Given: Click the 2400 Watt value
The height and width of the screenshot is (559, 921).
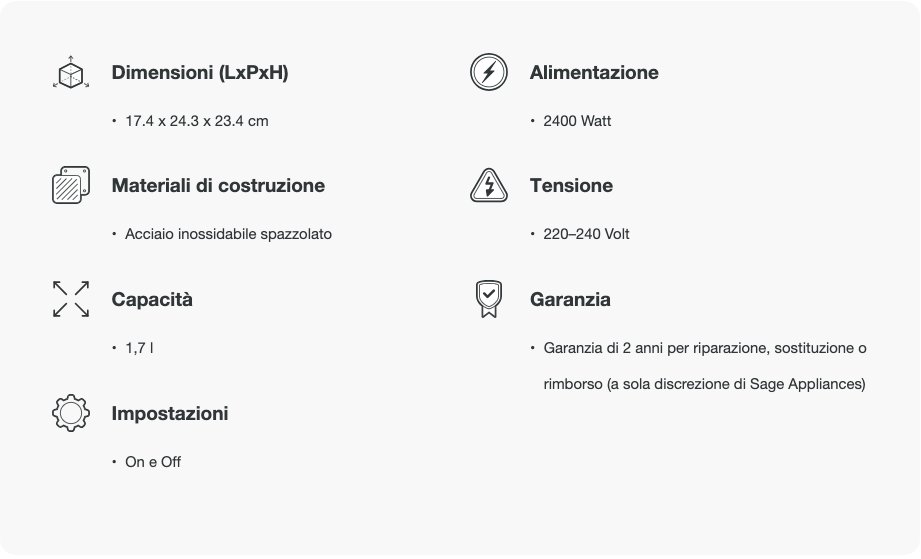Looking at the screenshot, I should [x=577, y=121].
